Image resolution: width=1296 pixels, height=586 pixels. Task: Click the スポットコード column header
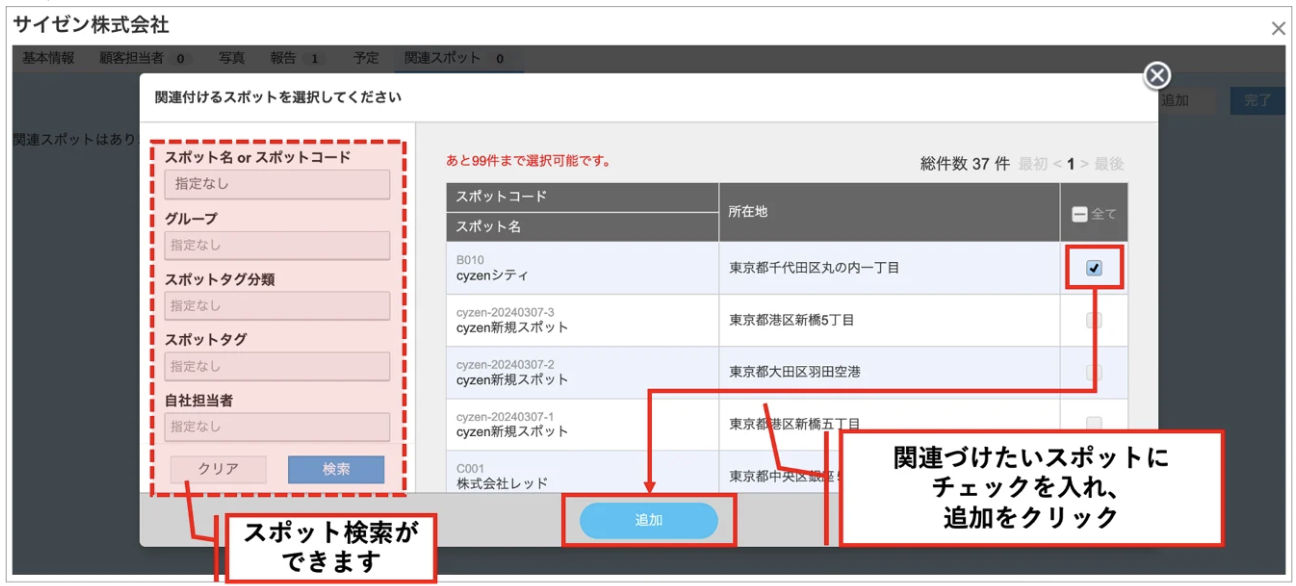coord(582,197)
